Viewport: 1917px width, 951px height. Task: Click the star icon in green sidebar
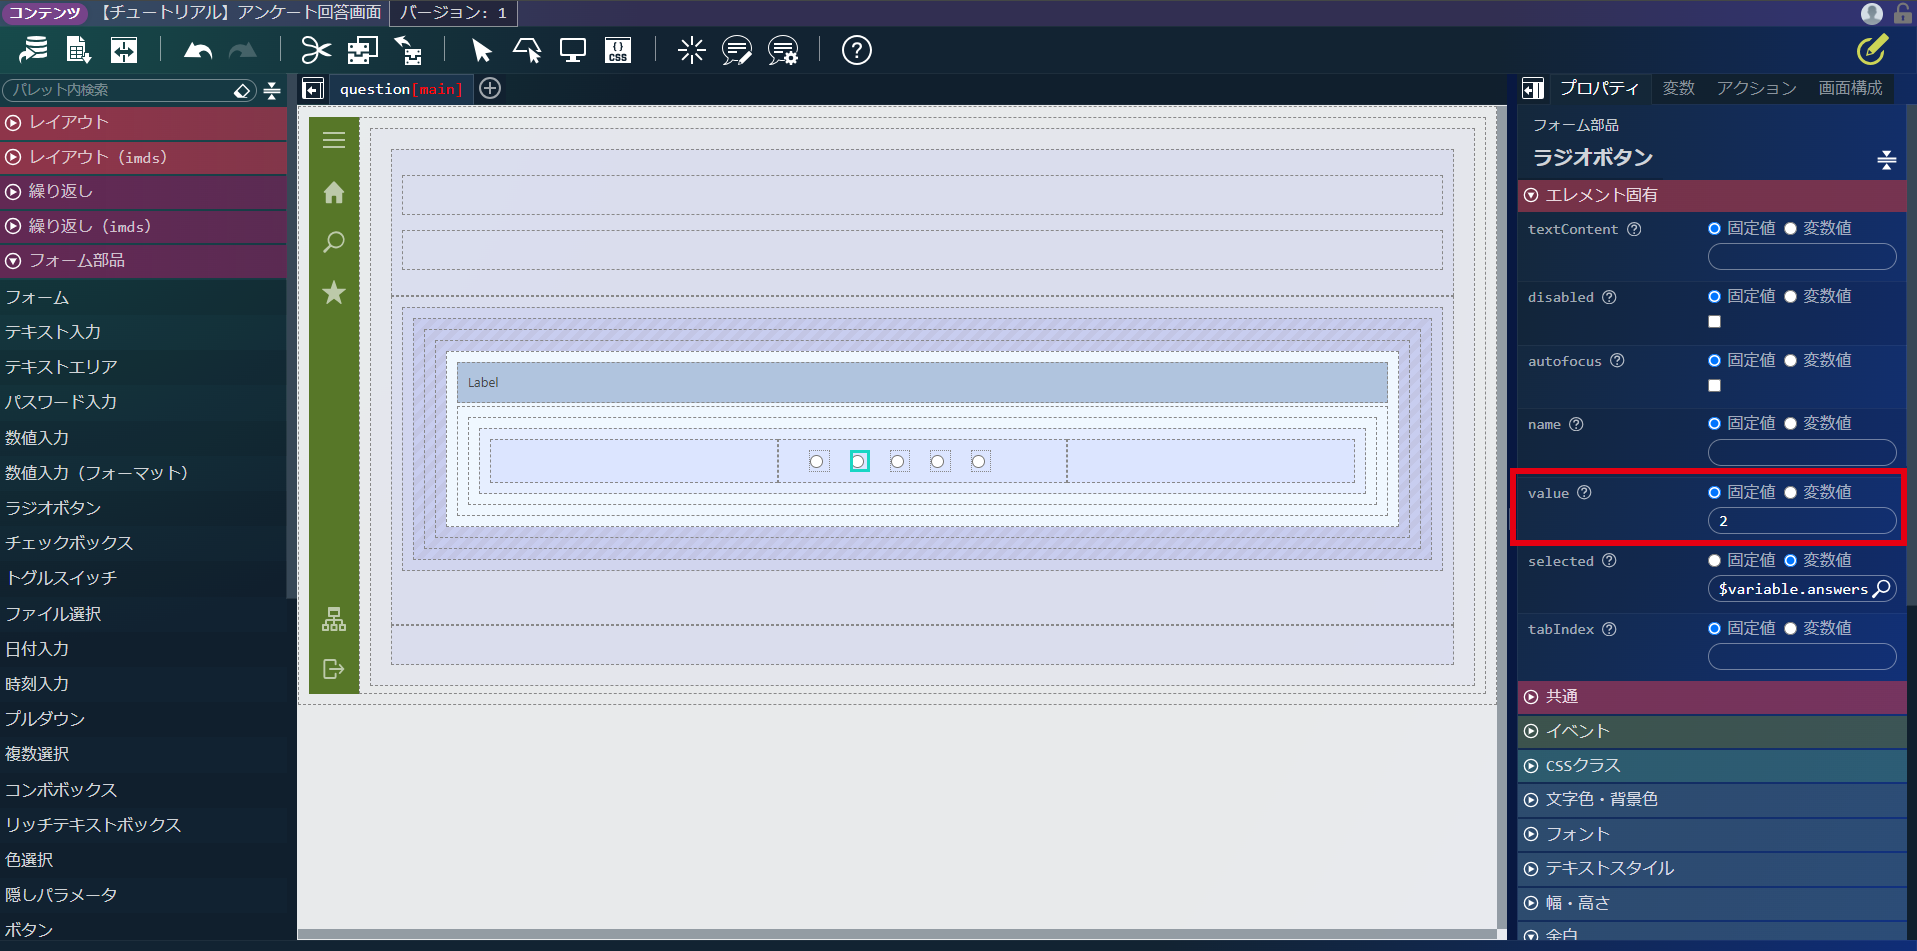click(x=334, y=292)
